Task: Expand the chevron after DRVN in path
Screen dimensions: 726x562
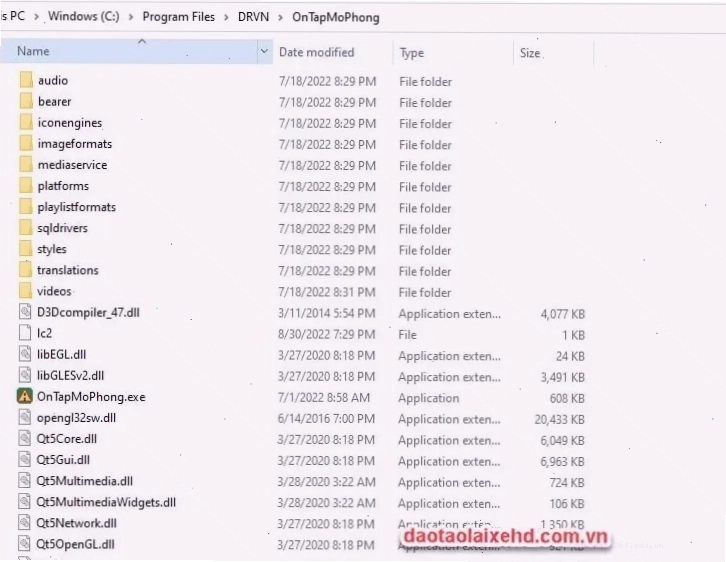Action: [281, 17]
